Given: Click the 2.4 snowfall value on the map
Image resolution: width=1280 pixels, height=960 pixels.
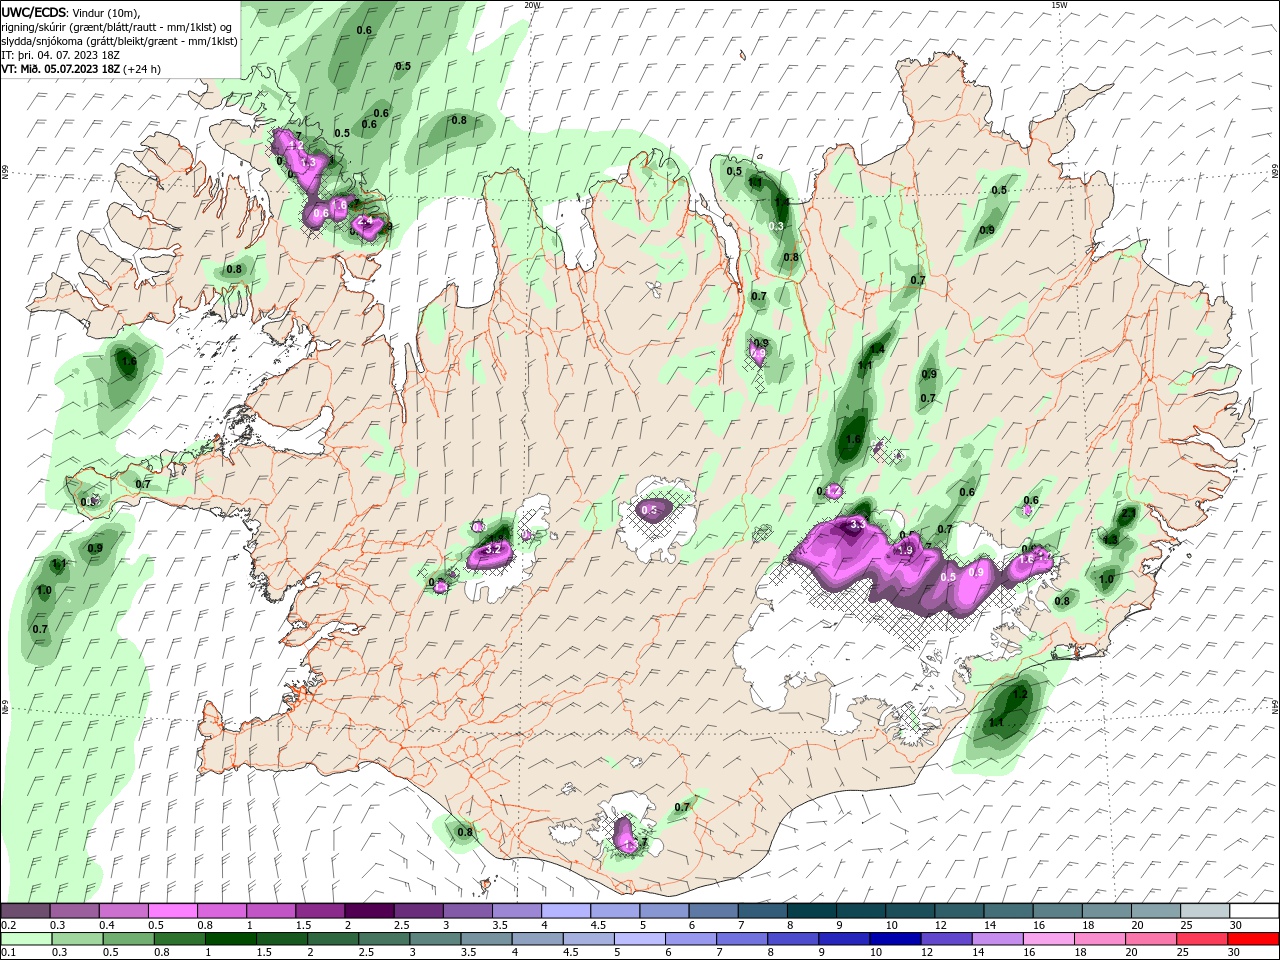Looking at the screenshot, I should pos(365,221).
